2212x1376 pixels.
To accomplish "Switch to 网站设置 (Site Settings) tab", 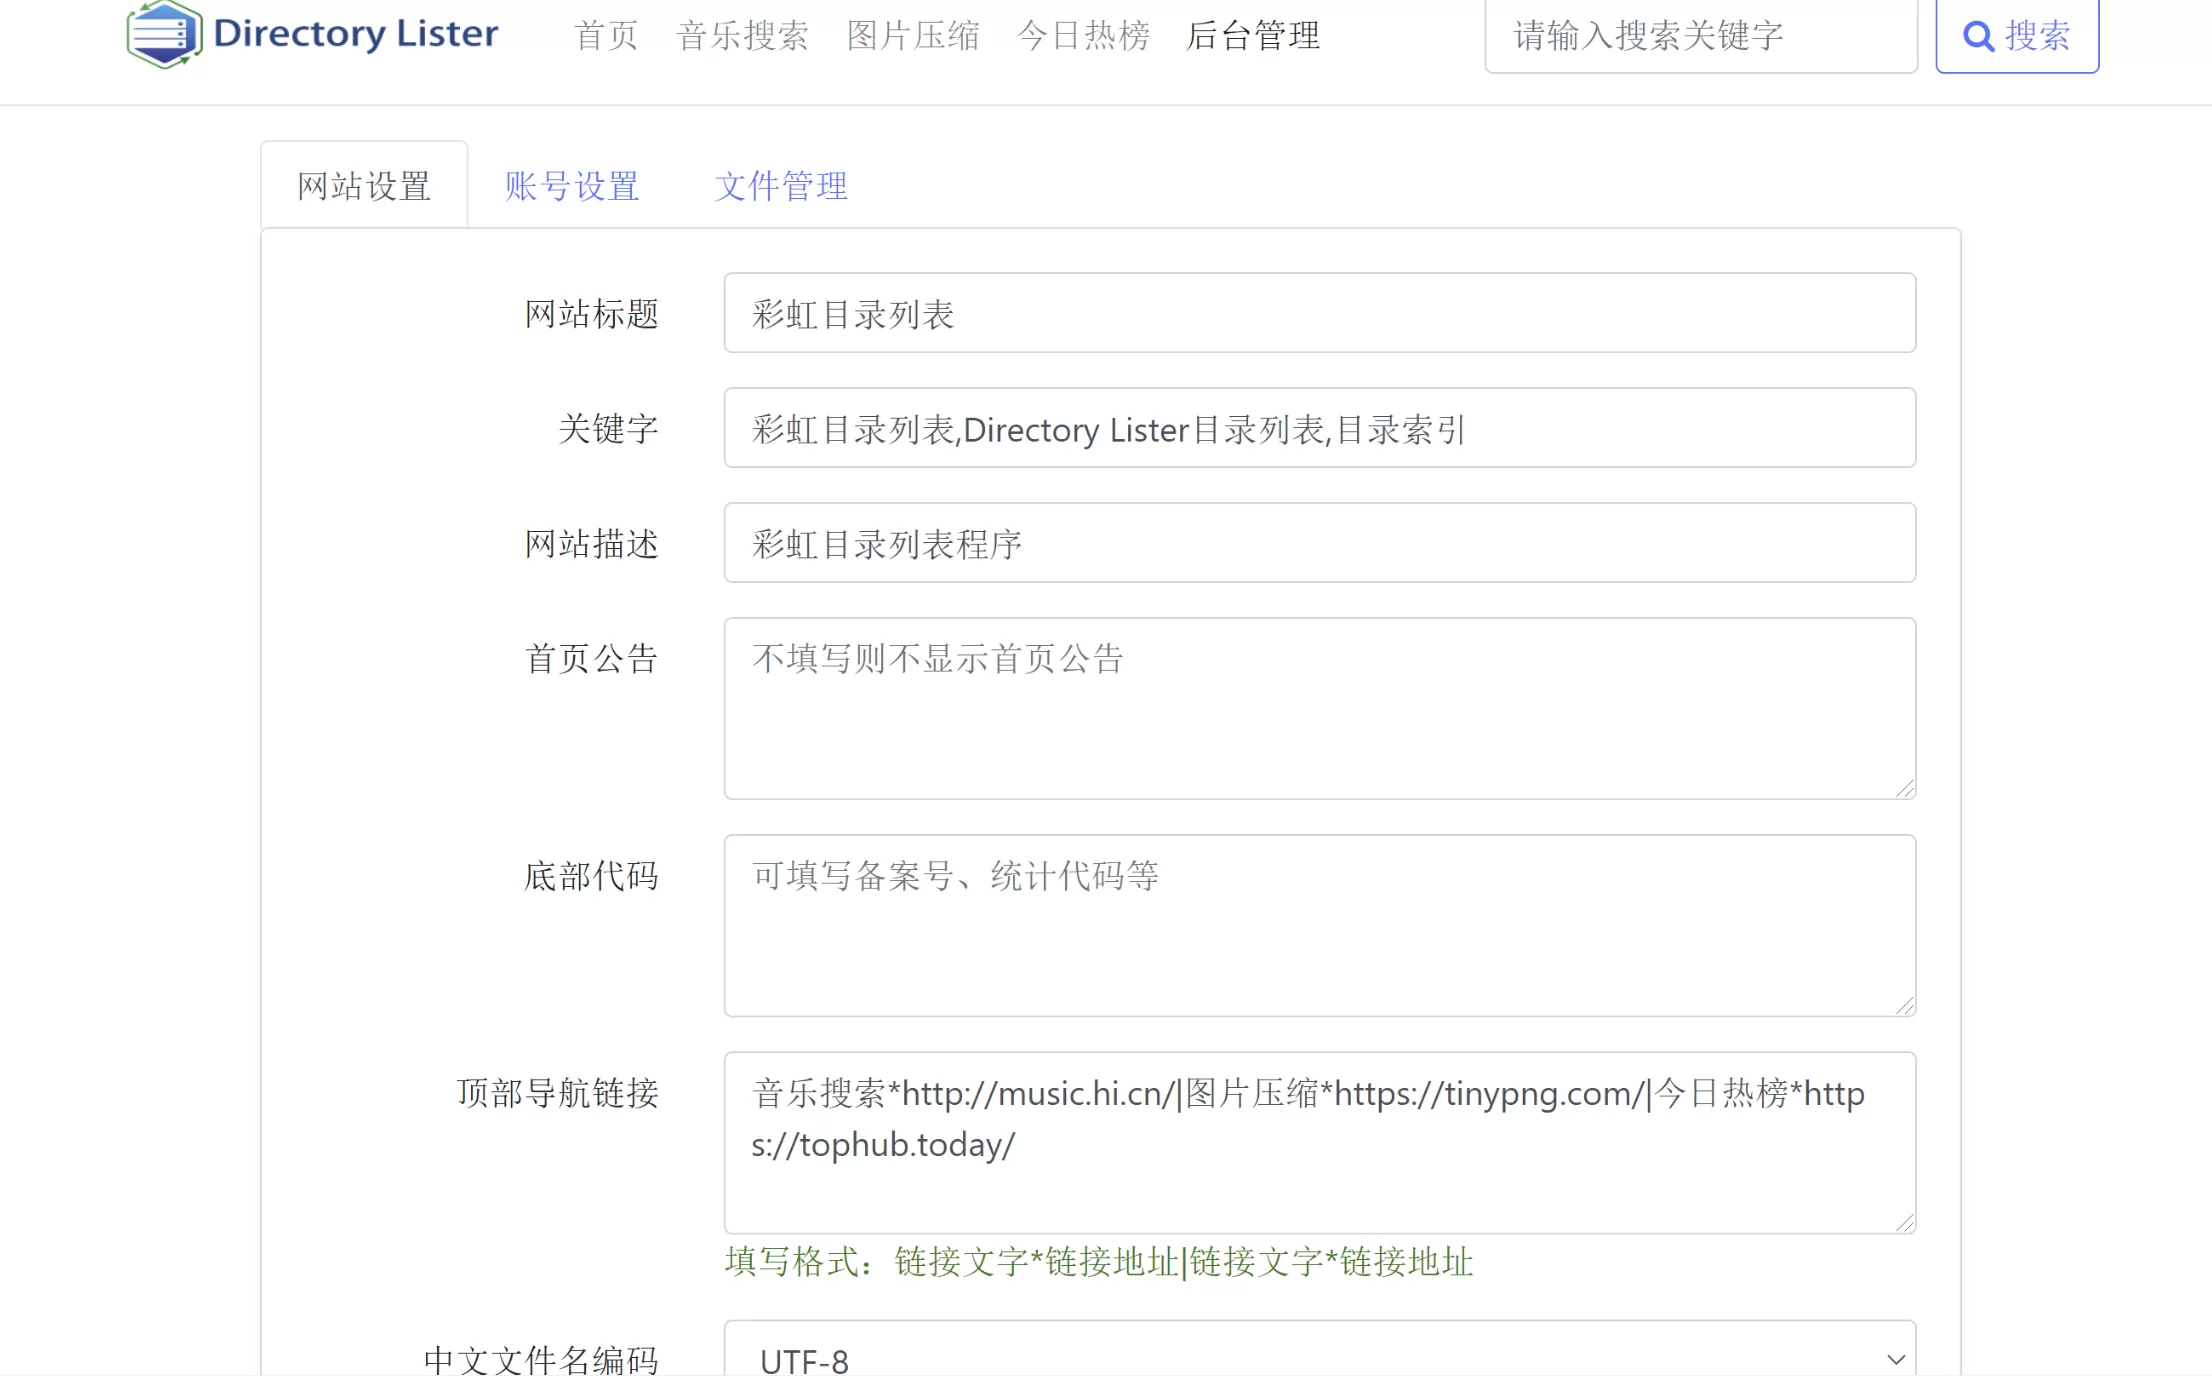I will pos(364,185).
